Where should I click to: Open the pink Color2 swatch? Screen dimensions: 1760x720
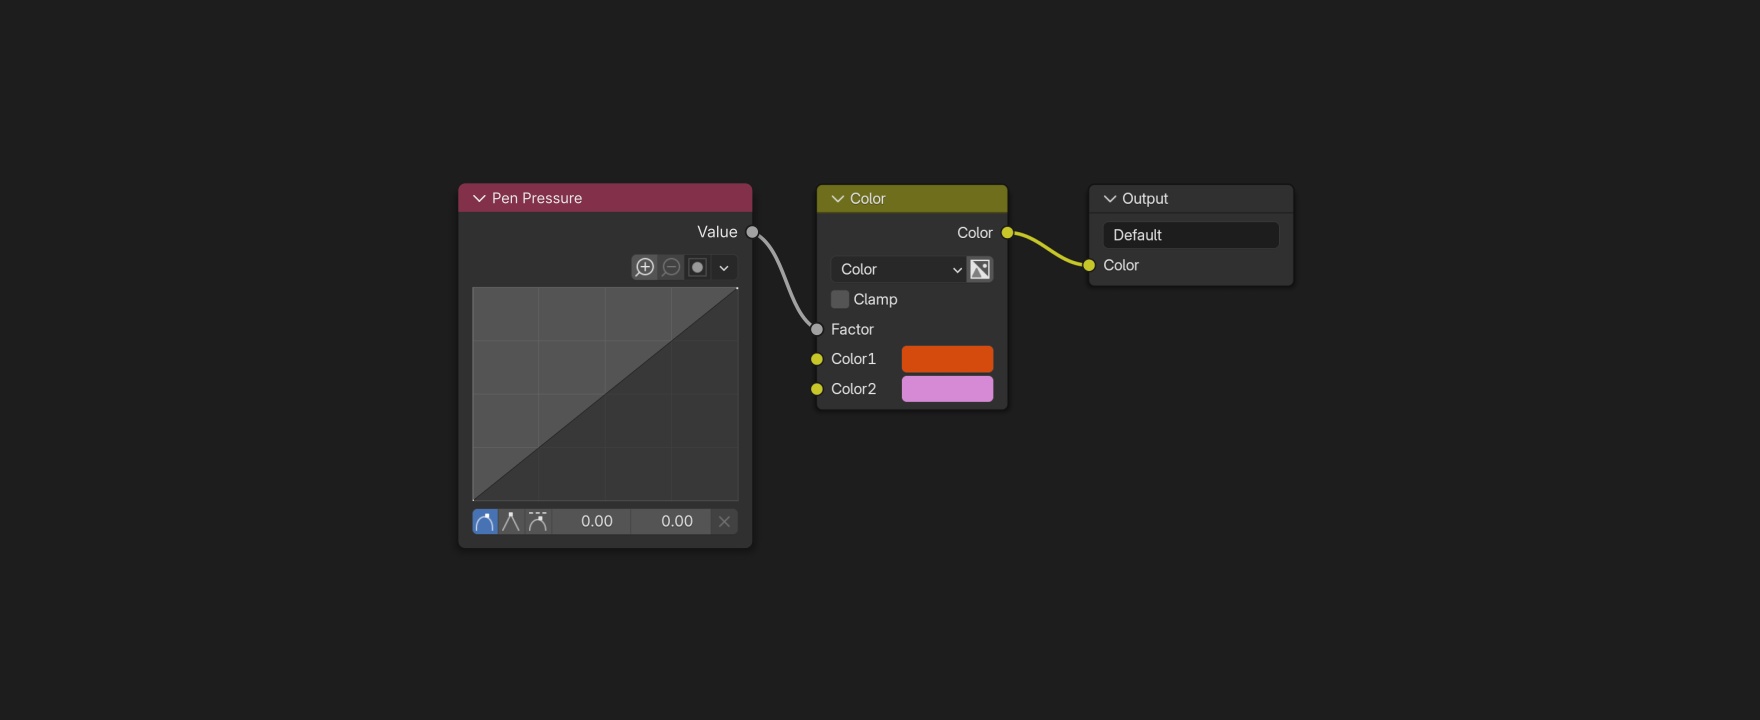(x=947, y=389)
